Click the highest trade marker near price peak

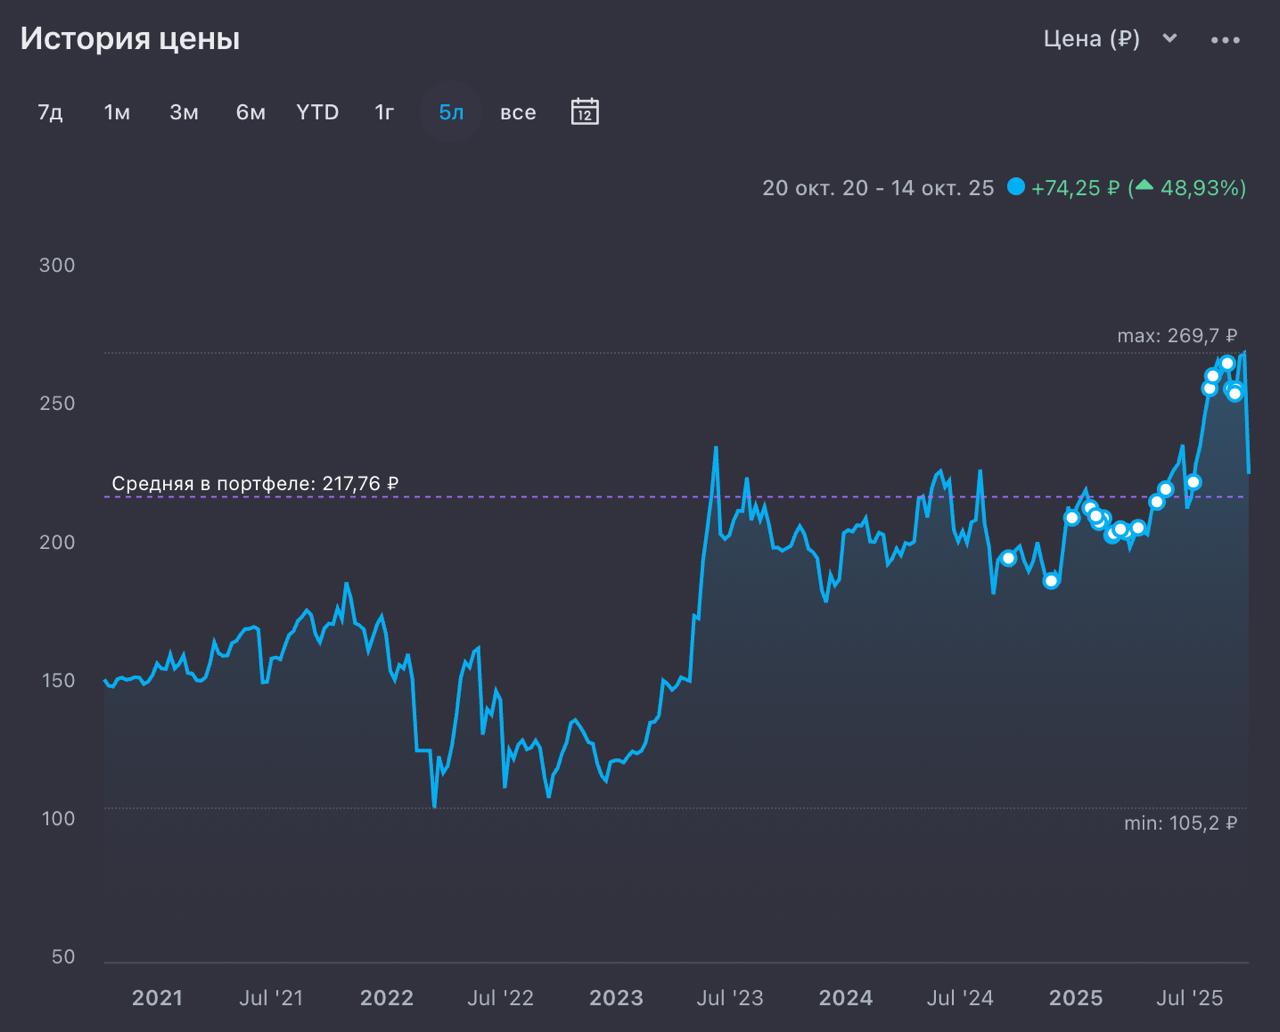[x=1227, y=363]
